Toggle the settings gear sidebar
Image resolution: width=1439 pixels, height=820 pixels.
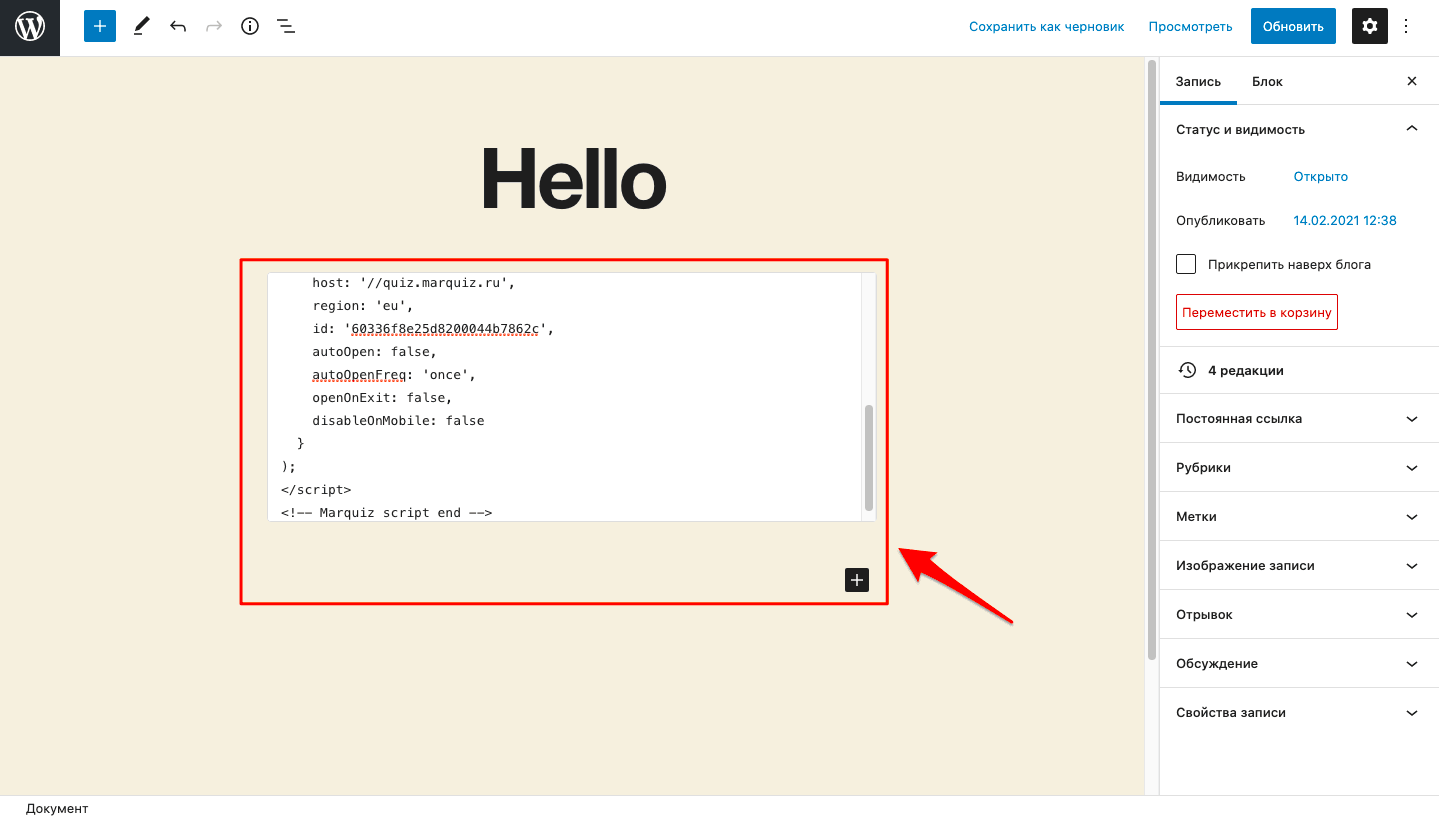point(1370,27)
